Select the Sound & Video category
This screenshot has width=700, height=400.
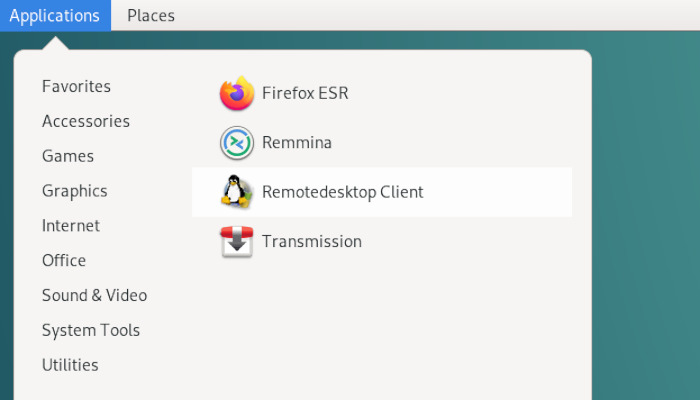(94, 295)
